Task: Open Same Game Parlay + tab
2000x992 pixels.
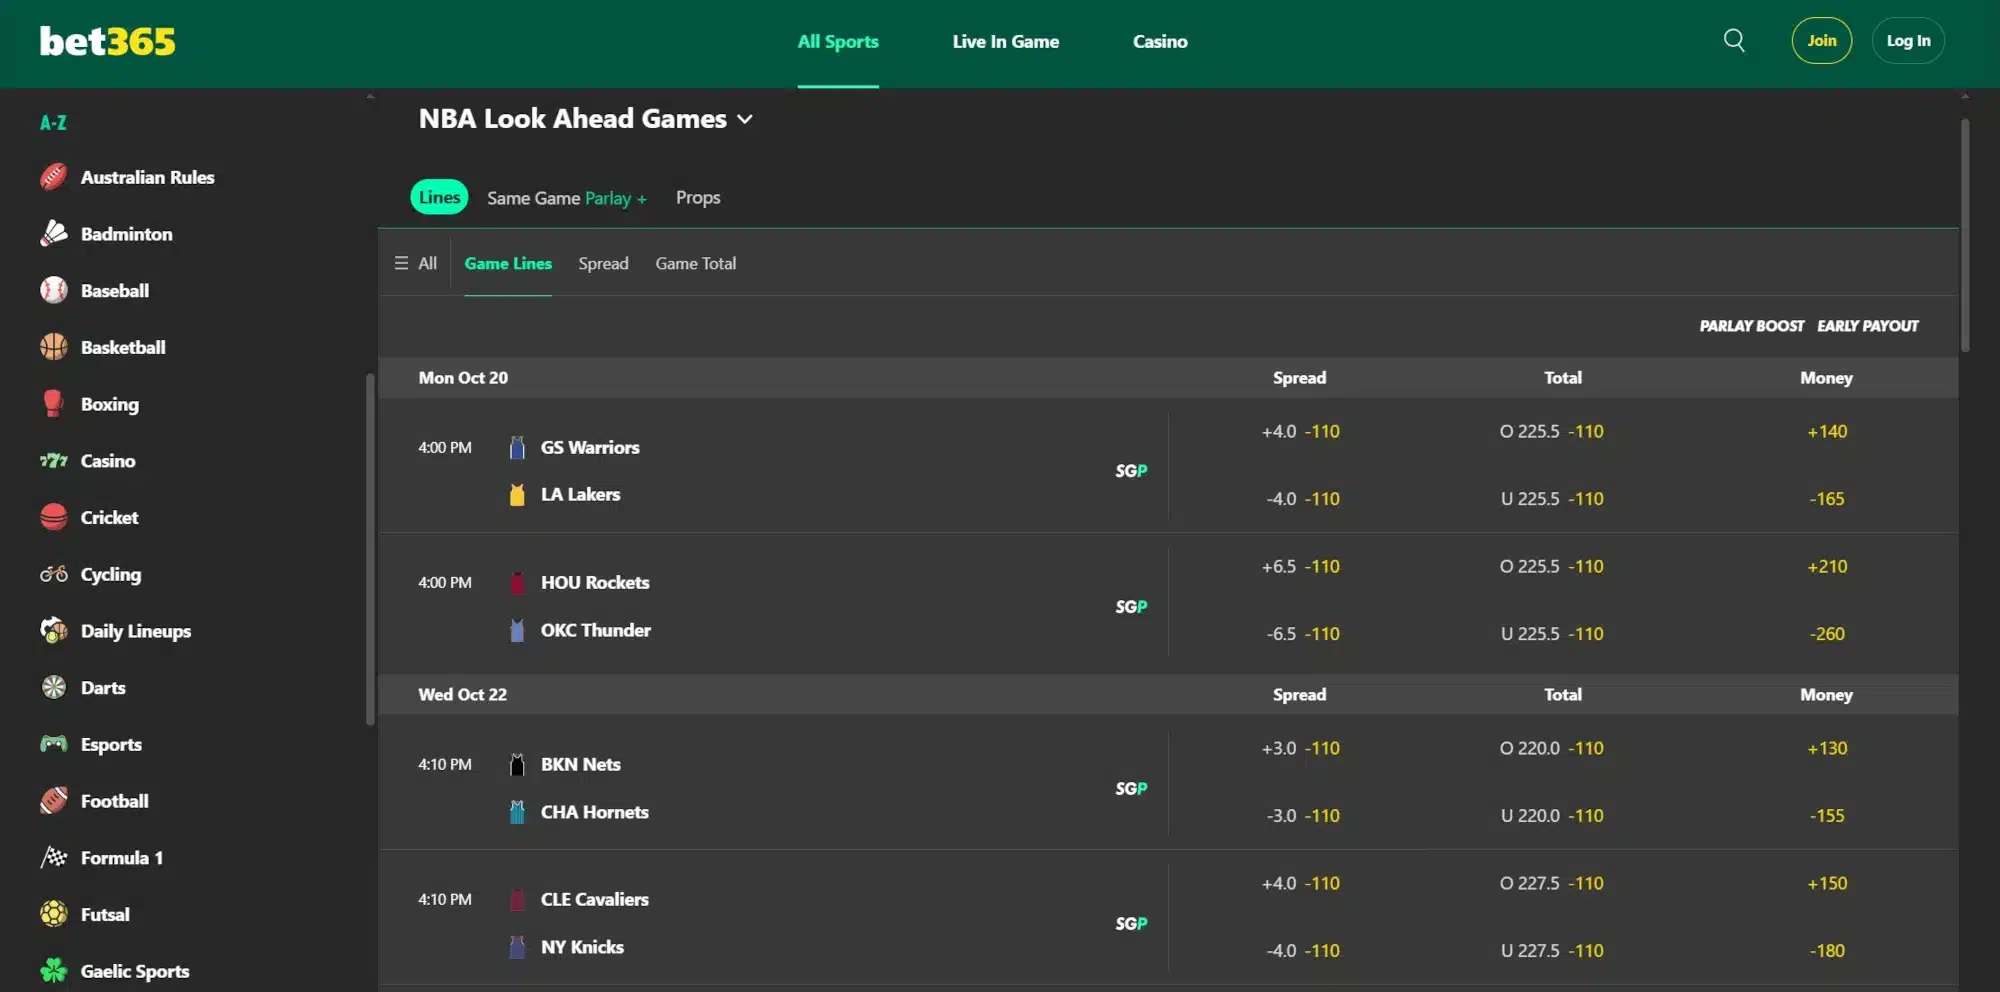Action: tap(567, 198)
